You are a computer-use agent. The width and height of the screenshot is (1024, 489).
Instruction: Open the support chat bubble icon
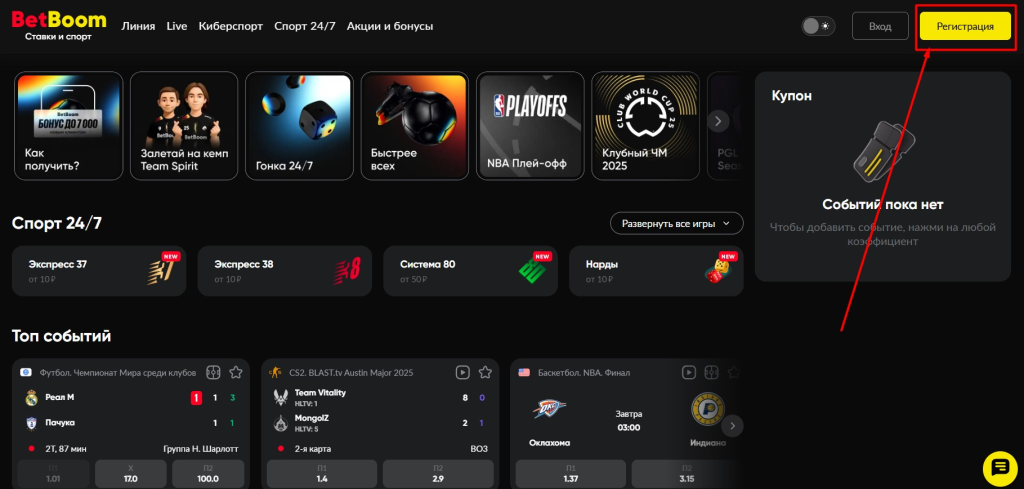click(x=1000, y=467)
